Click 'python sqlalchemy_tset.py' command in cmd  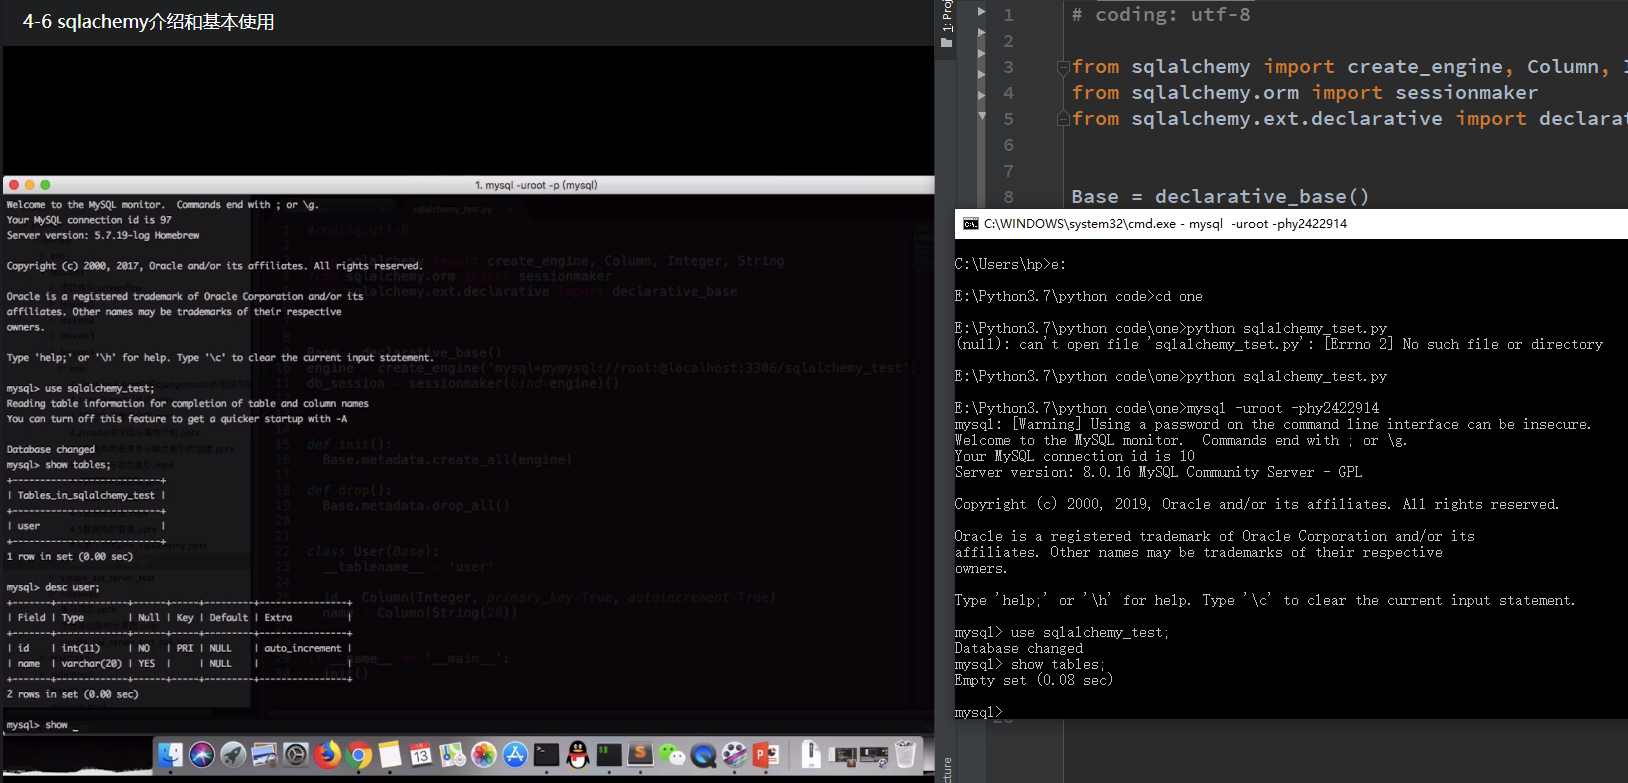coord(1286,328)
